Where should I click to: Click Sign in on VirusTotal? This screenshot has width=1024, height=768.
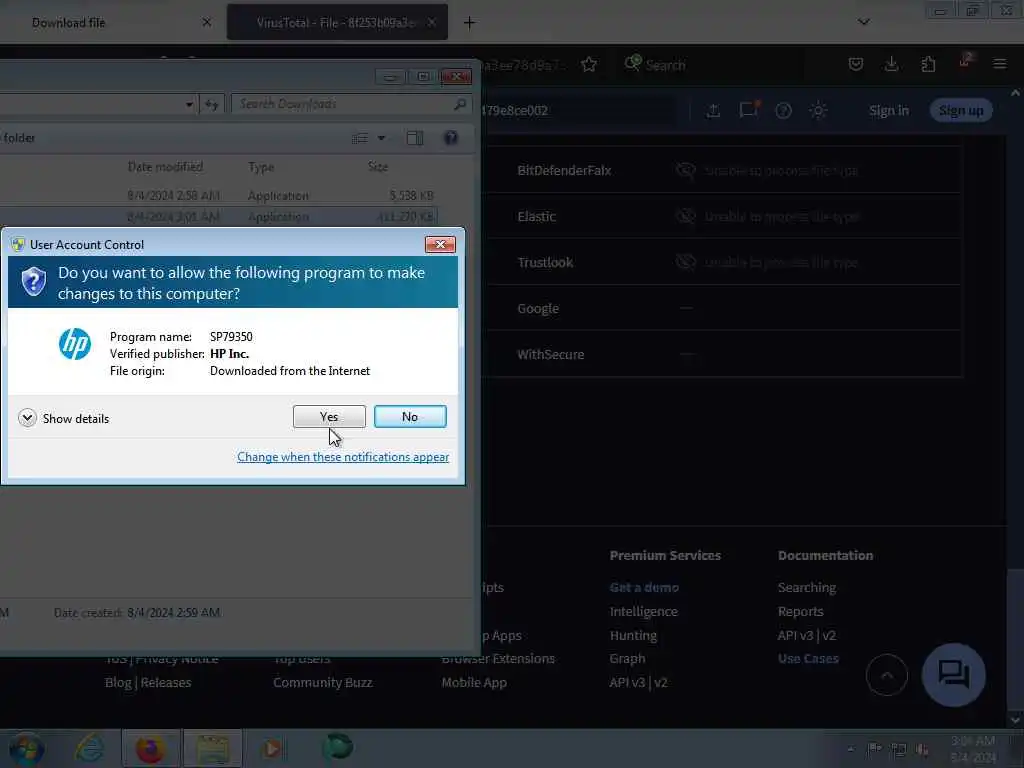889,110
